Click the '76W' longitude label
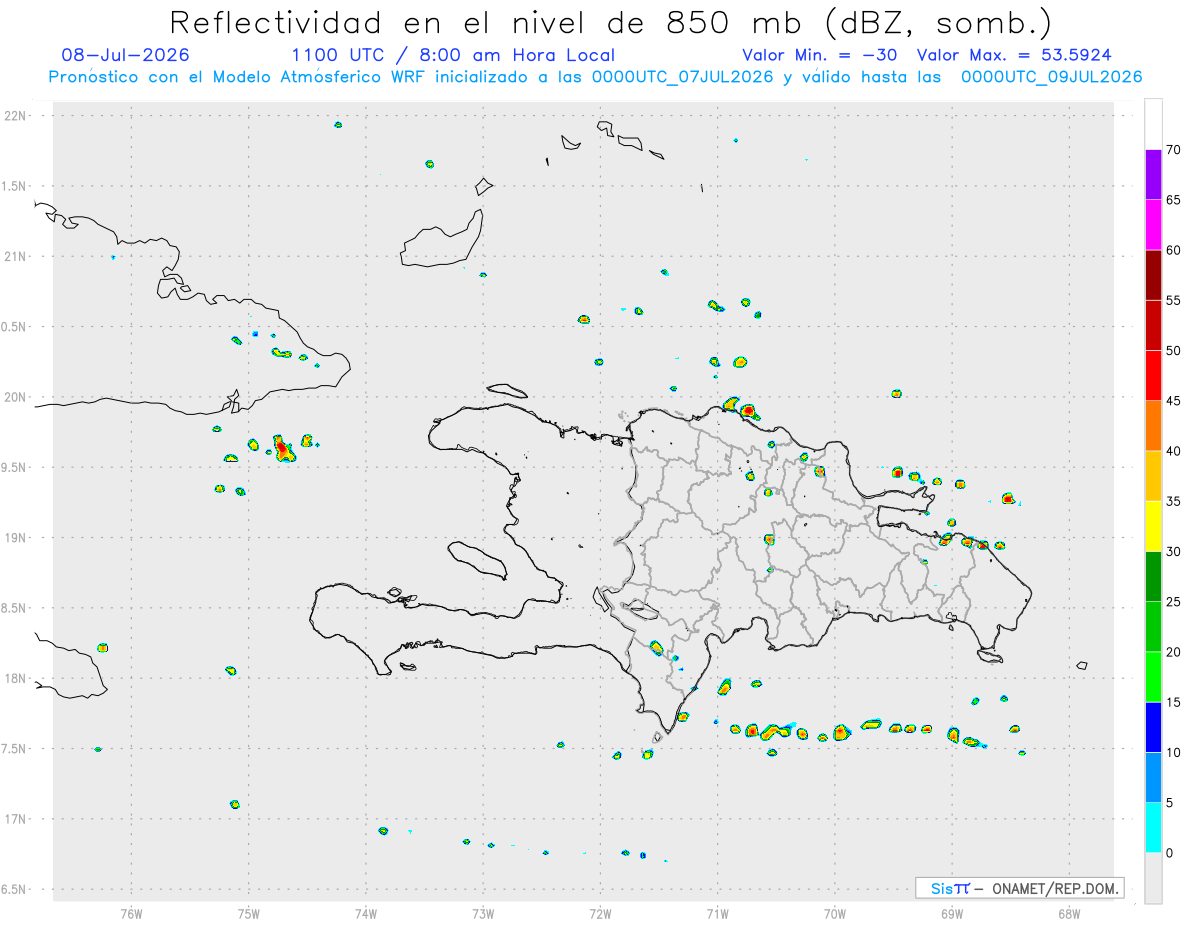The height and width of the screenshot is (927, 1200). 131,912
